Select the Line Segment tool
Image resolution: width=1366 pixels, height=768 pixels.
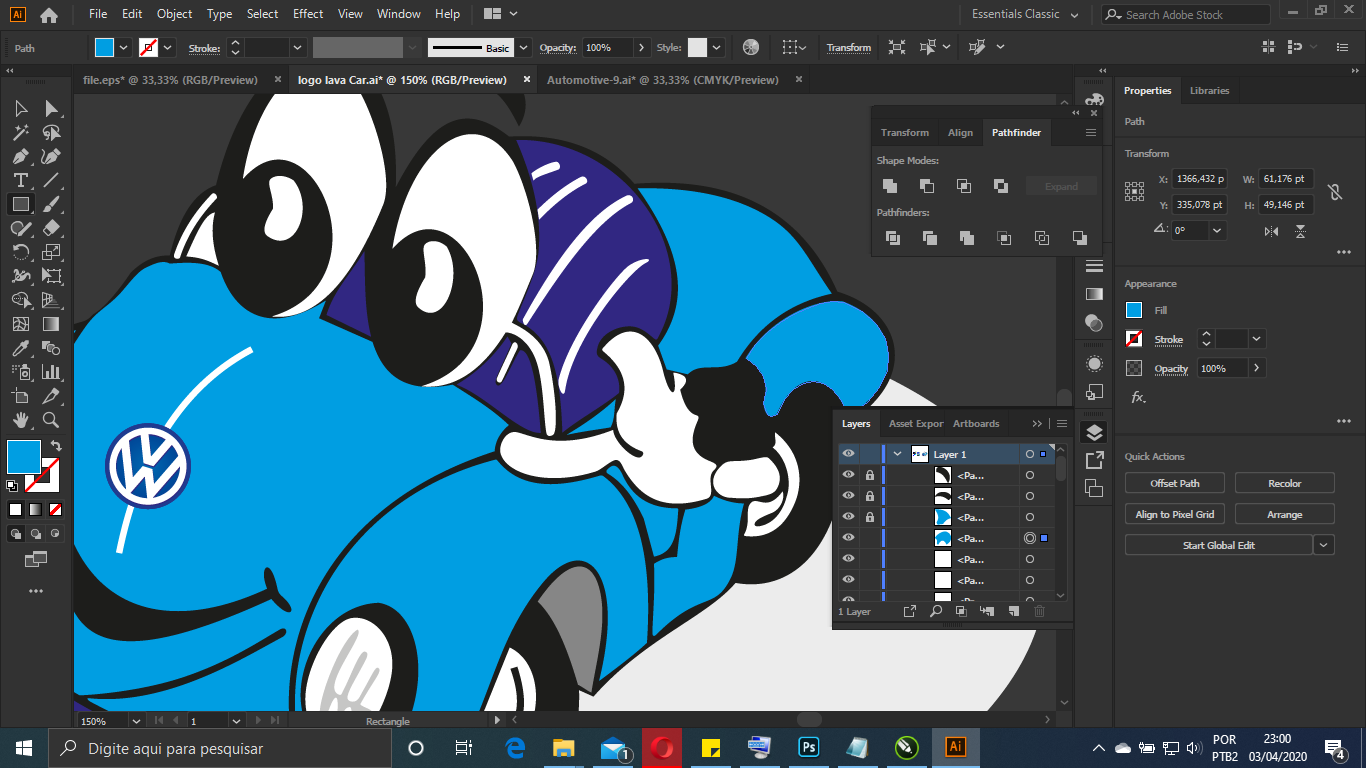52,180
